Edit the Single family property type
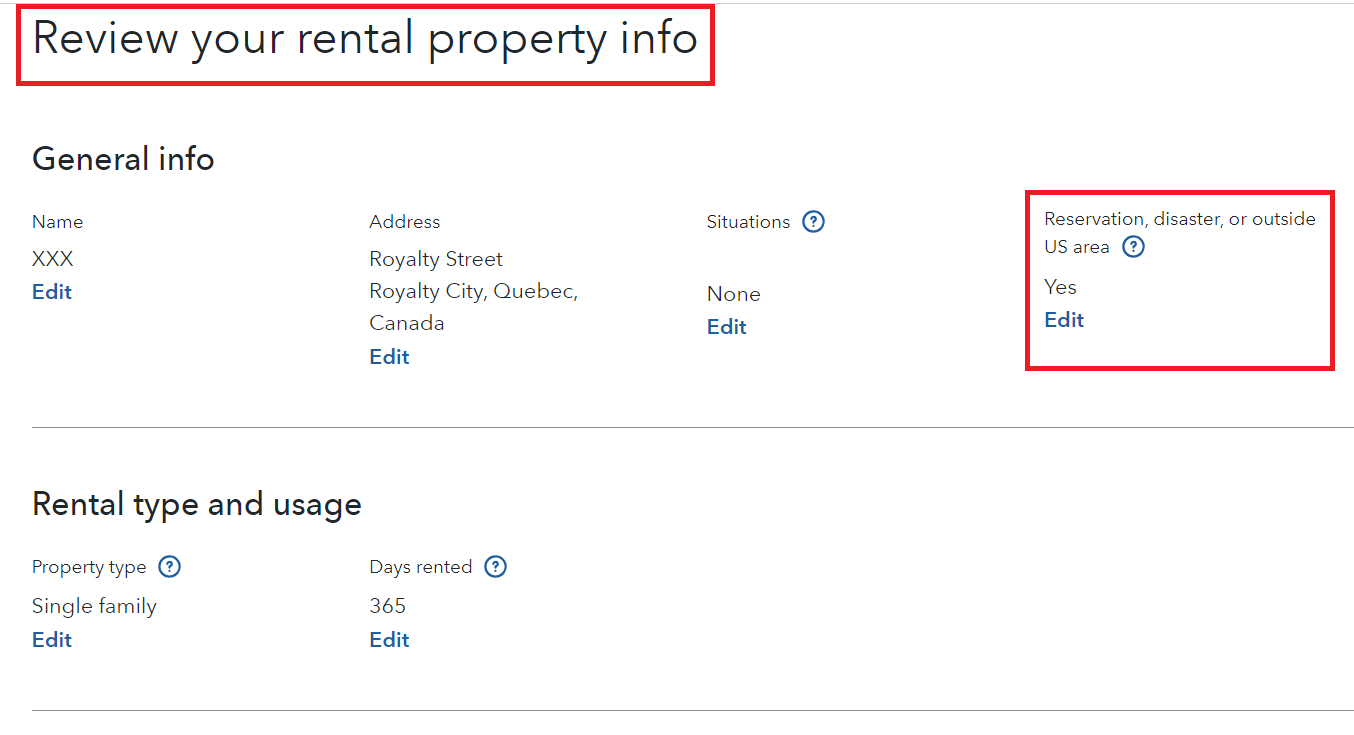The height and width of the screenshot is (735, 1354). (52, 640)
